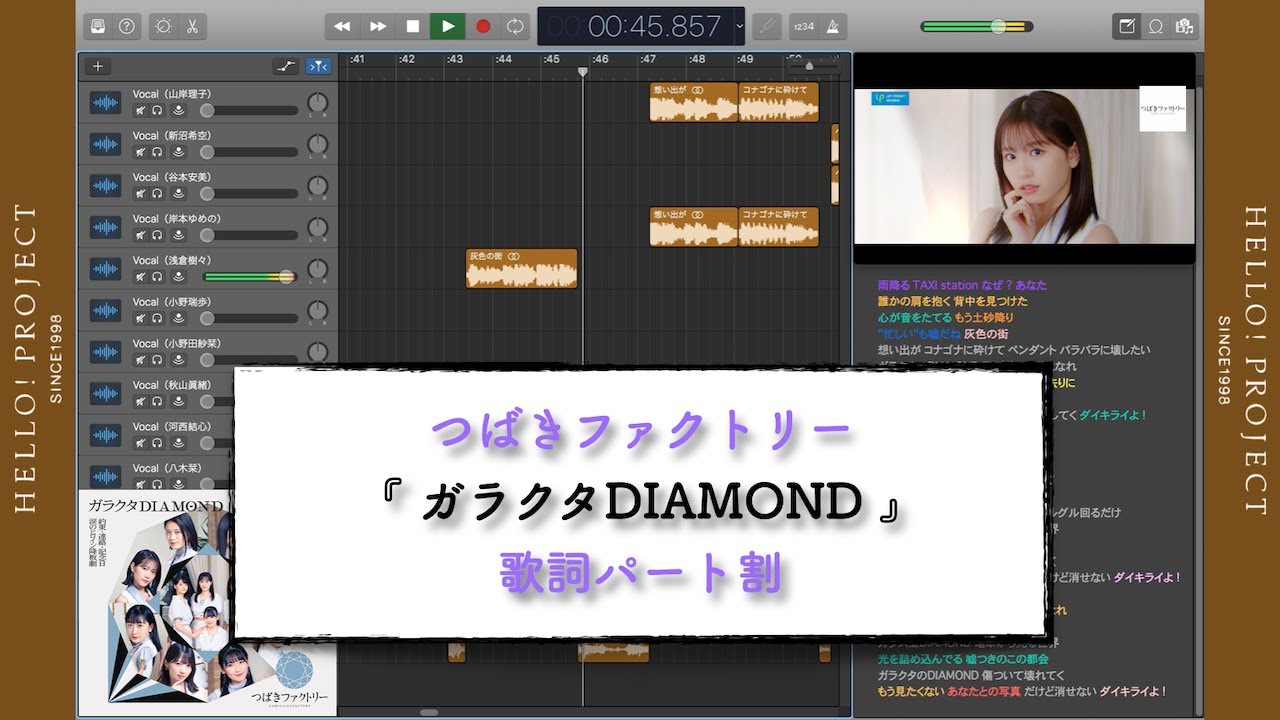The image size is (1280, 720).
Task: Click the Vocal（小野瑞歩）waveform track icon
Action: coord(105,310)
